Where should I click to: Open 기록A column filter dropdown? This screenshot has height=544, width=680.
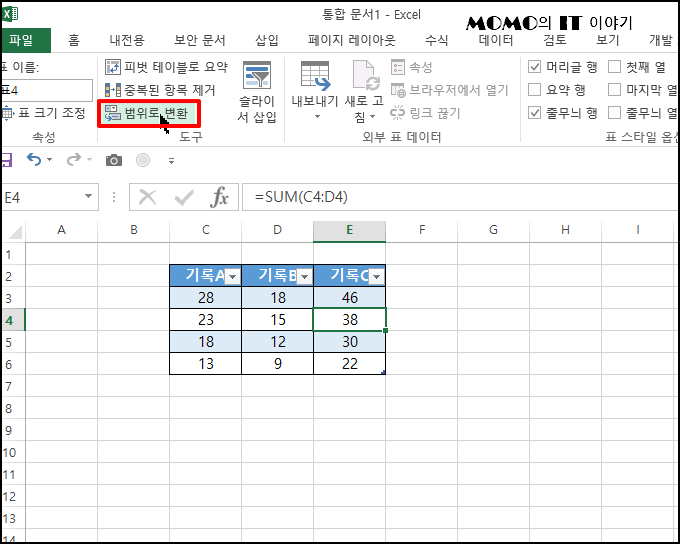pos(233,276)
